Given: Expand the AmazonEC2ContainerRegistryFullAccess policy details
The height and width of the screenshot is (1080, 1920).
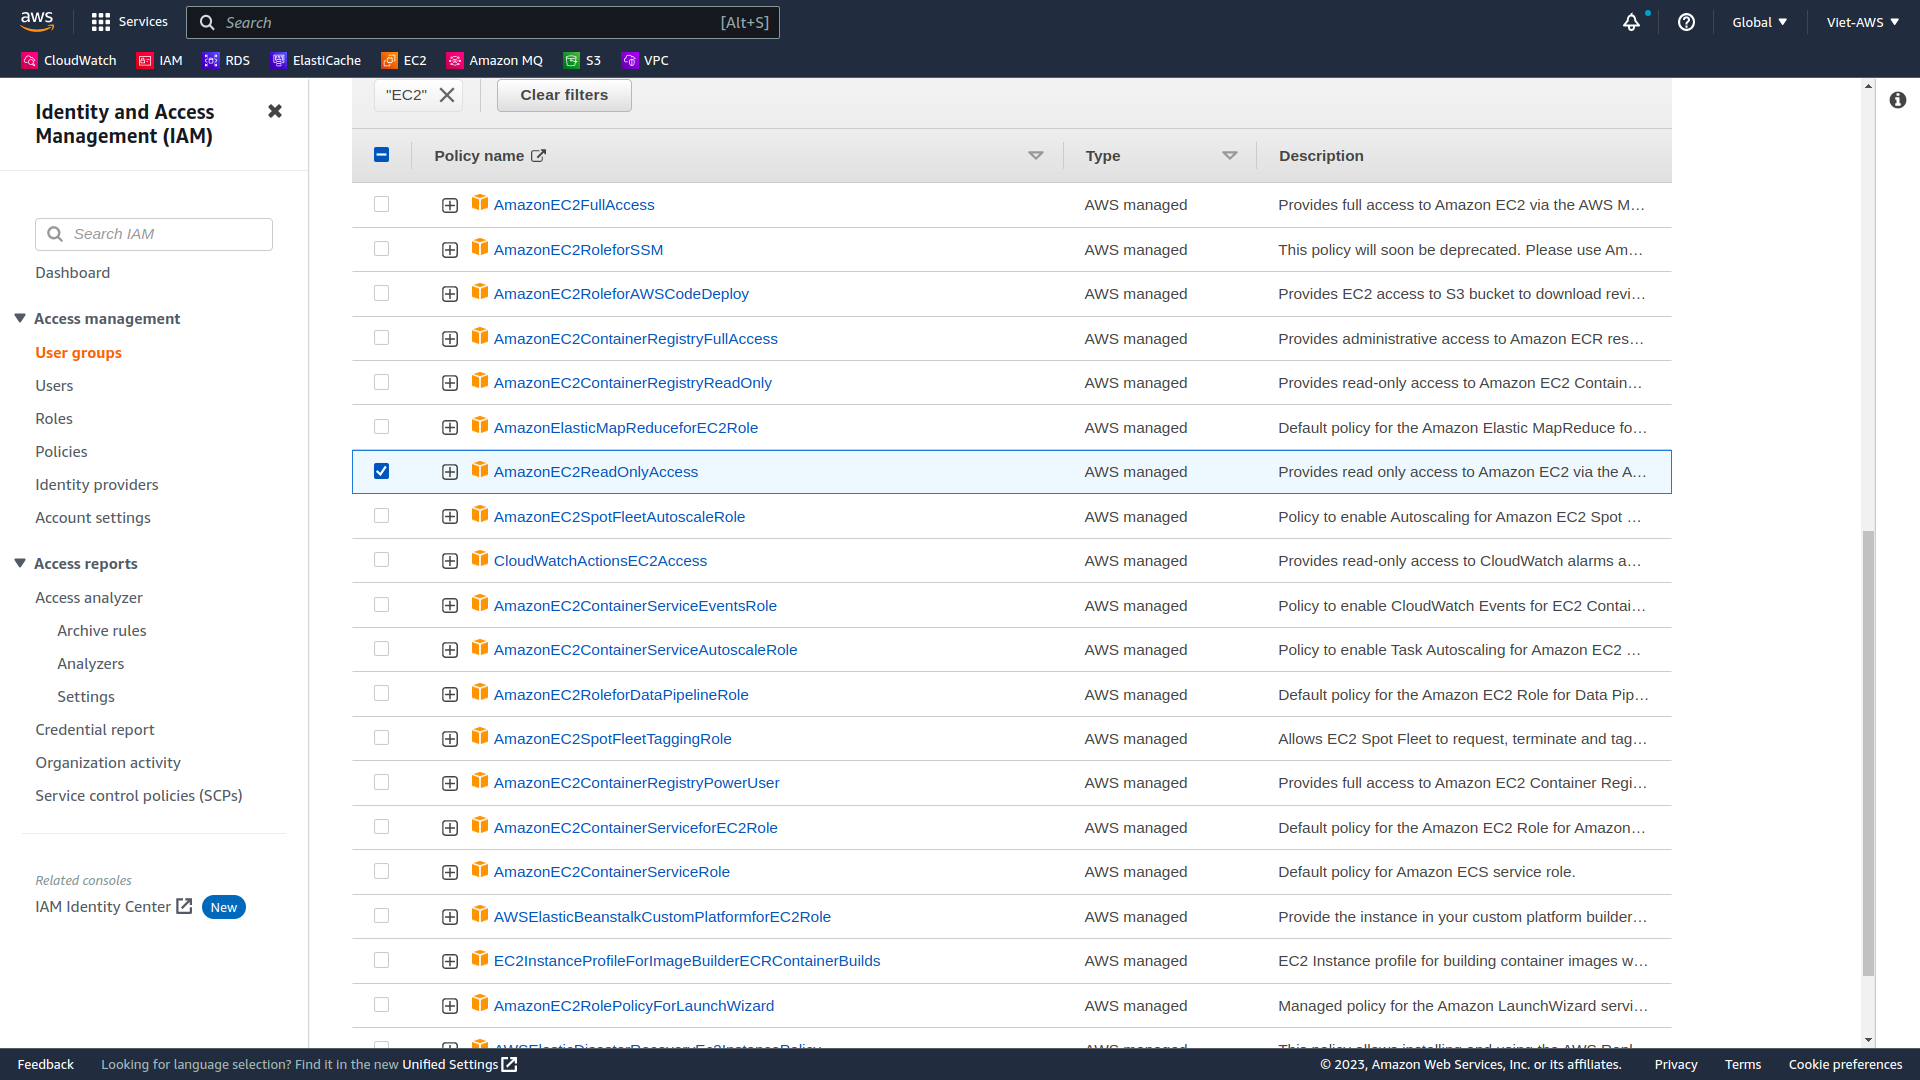Looking at the screenshot, I should pos(450,339).
